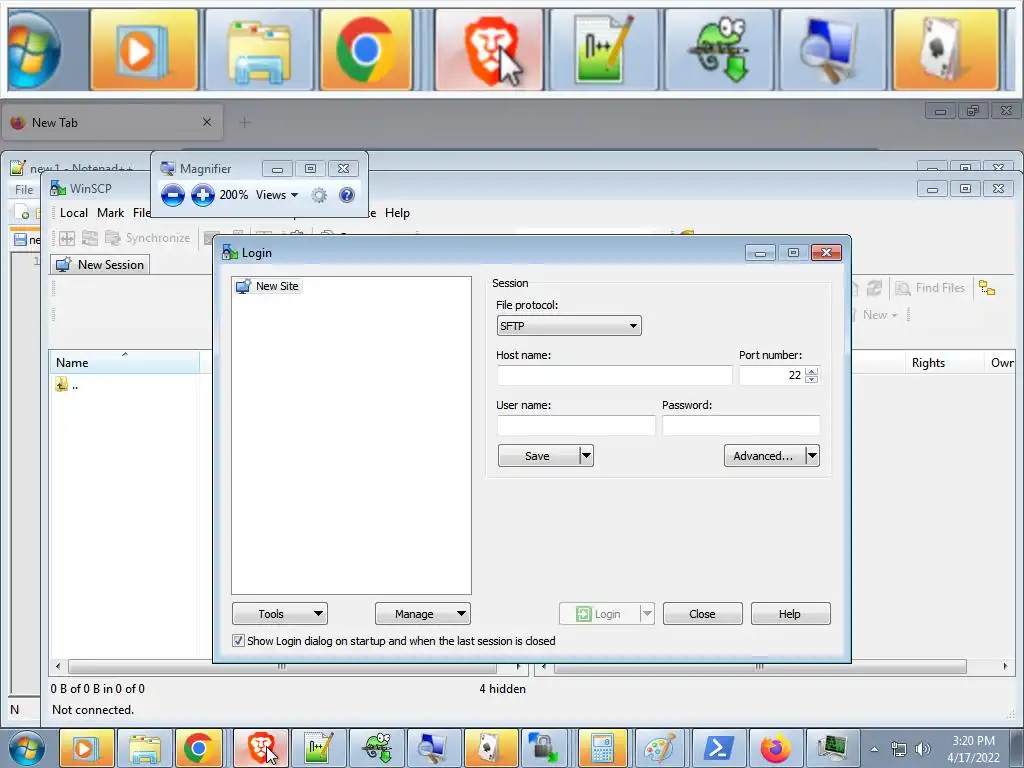The image size is (1024, 768).
Task: Sort by the Name column header
Action: [124, 362]
